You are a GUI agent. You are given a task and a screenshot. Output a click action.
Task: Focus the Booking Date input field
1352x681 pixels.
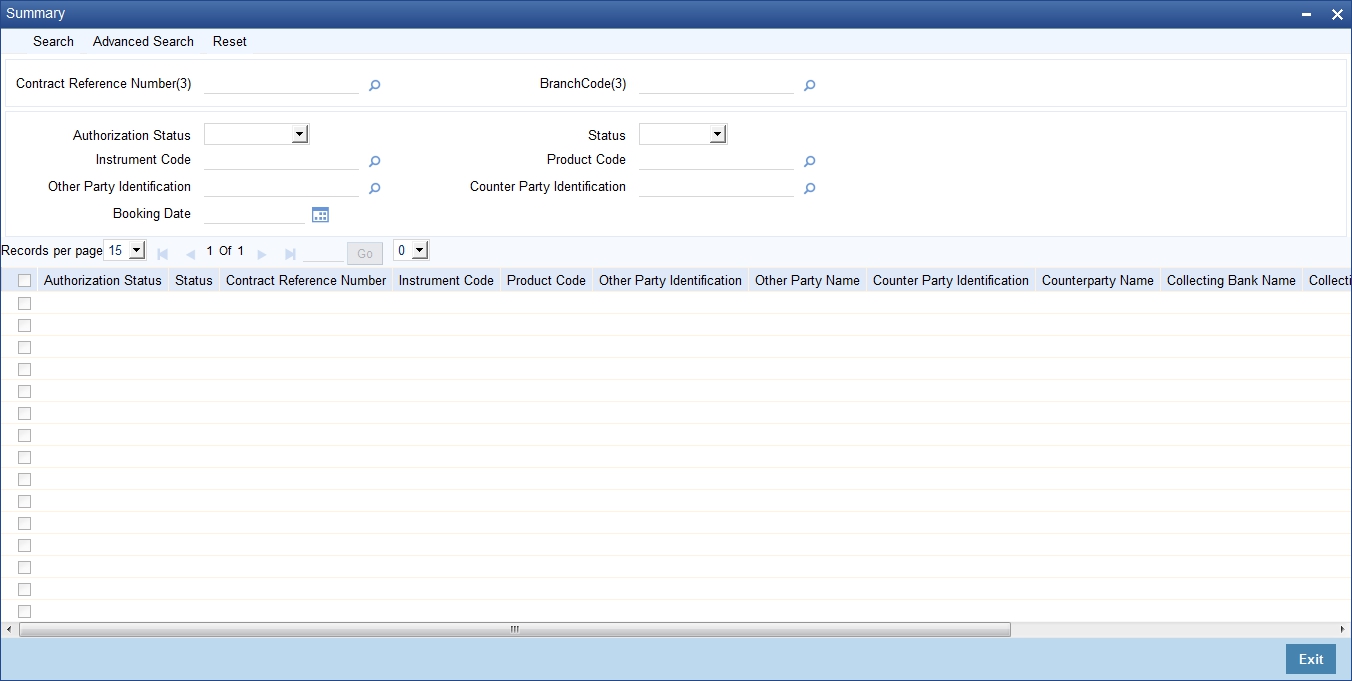pos(254,214)
